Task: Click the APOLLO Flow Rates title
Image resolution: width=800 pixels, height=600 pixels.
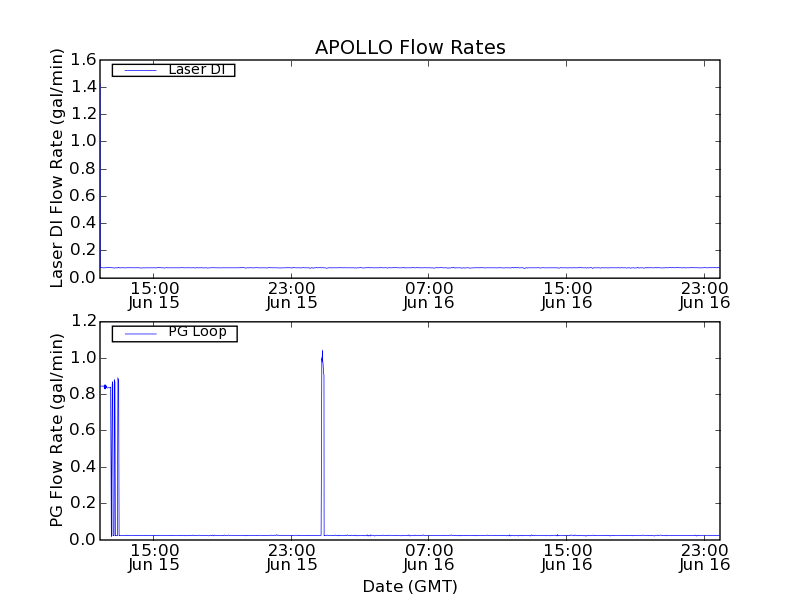Action: 410,47
